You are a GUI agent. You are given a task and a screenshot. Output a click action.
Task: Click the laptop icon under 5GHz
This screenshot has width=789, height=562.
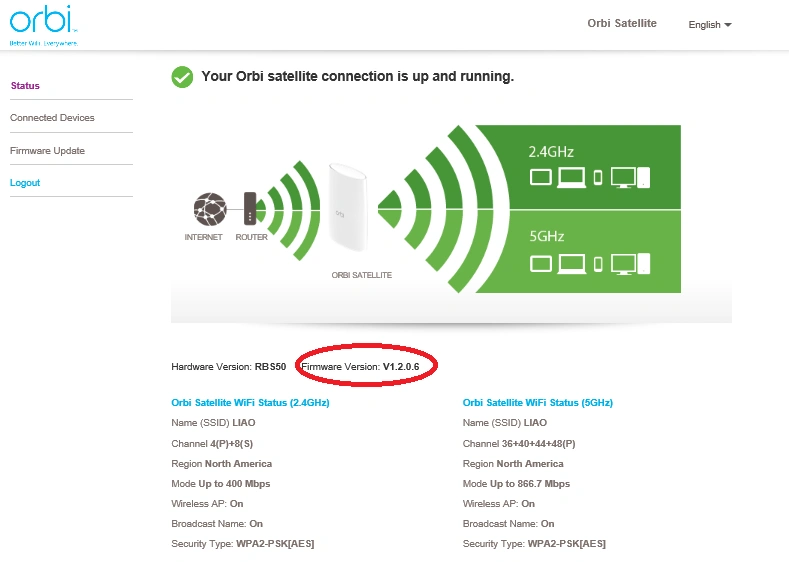pyautogui.click(x=572, y=264)
